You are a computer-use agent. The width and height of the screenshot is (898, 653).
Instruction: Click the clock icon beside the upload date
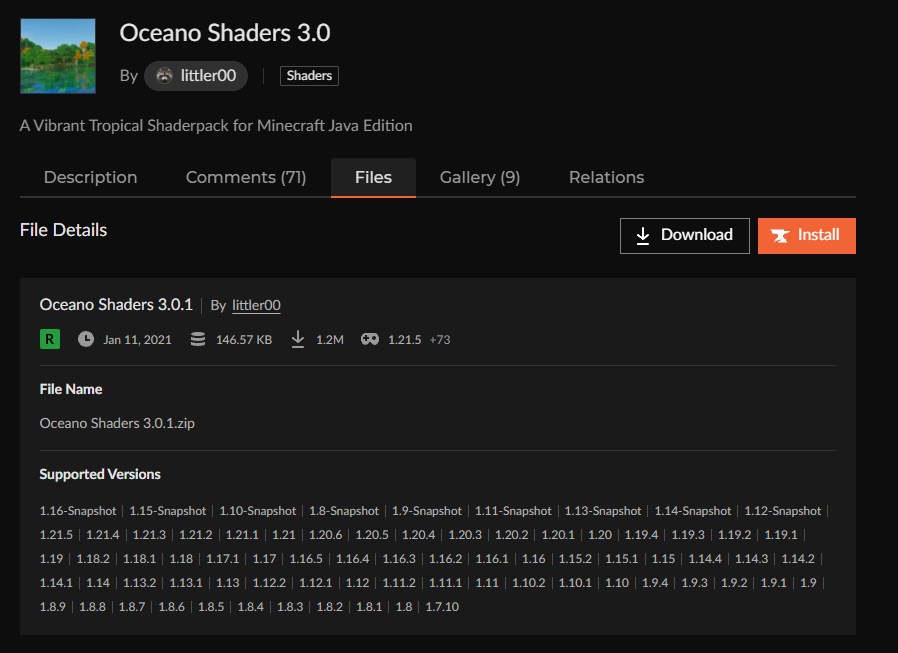point(86,339)
